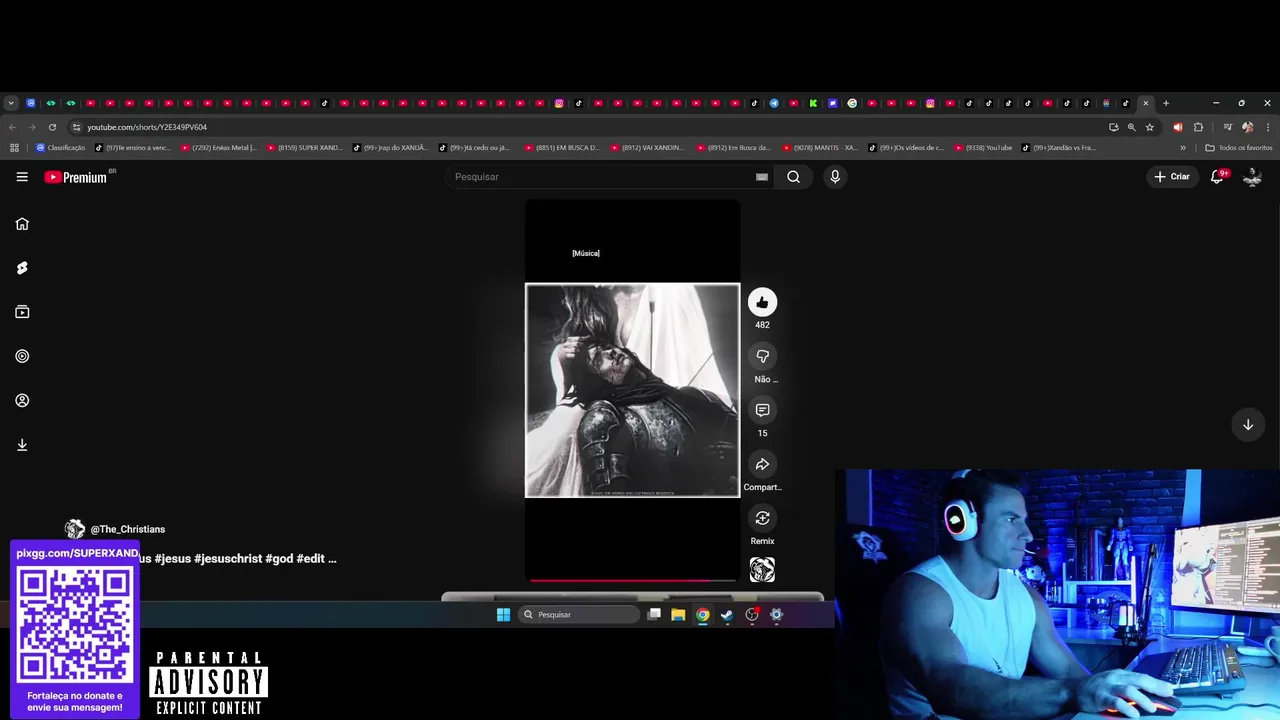Click the URL youtube.com/shorts/Y2E349PV604
The height and width of the screenshot is (720, 1280).
tap(147, 127)
